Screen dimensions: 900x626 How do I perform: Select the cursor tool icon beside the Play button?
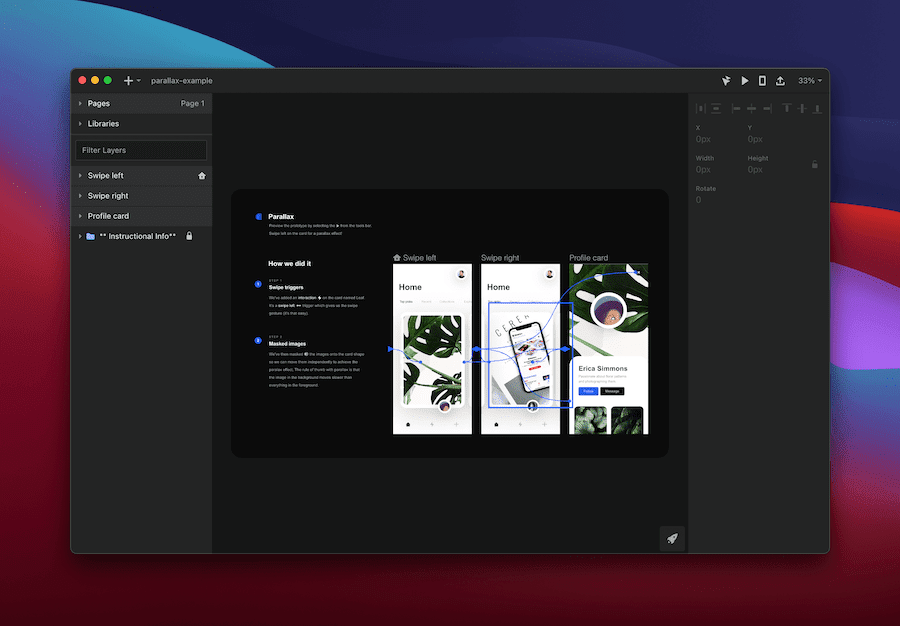[725, 80]
